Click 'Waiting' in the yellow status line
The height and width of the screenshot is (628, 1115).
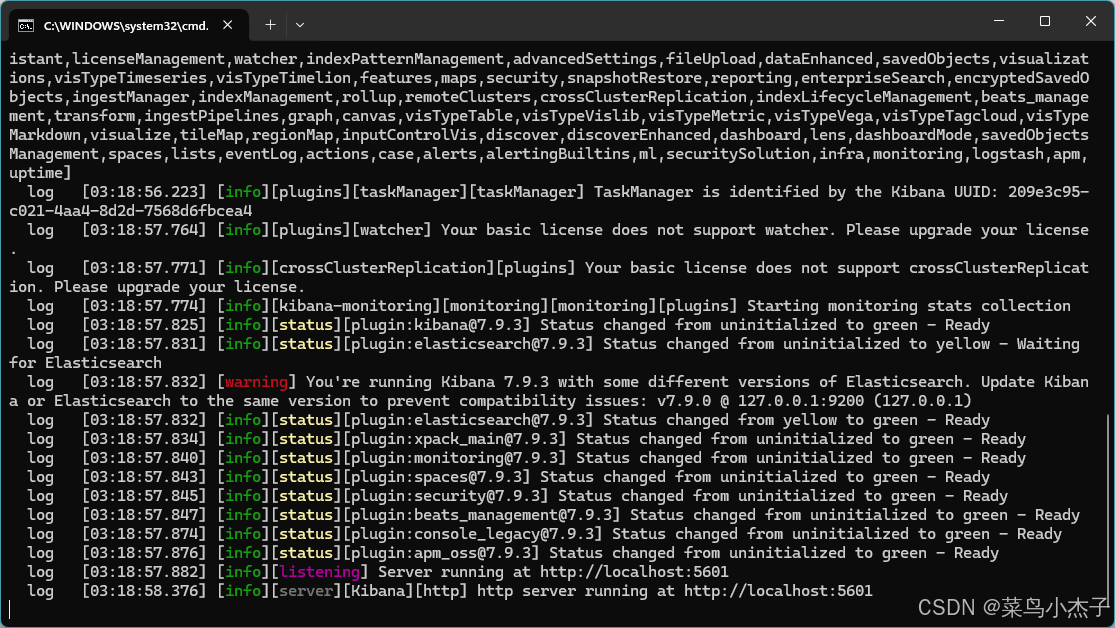[x=1048, y=344]
